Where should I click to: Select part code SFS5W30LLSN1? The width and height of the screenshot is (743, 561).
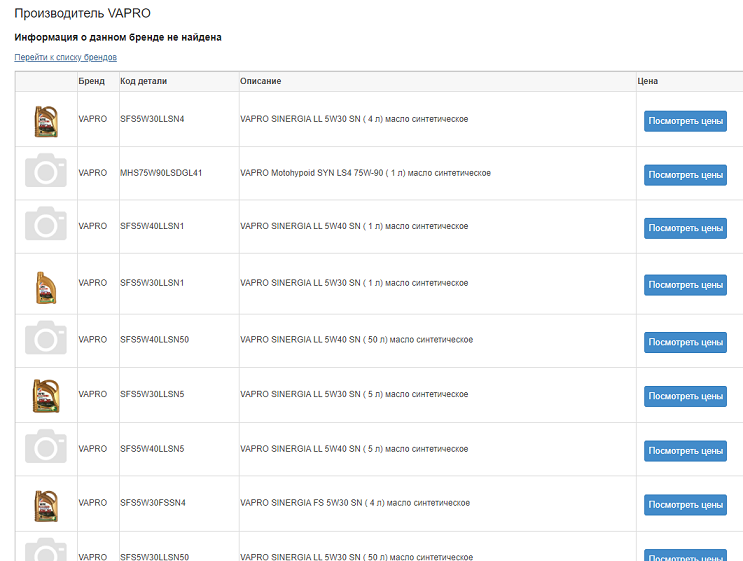click(x=152, y=283)
